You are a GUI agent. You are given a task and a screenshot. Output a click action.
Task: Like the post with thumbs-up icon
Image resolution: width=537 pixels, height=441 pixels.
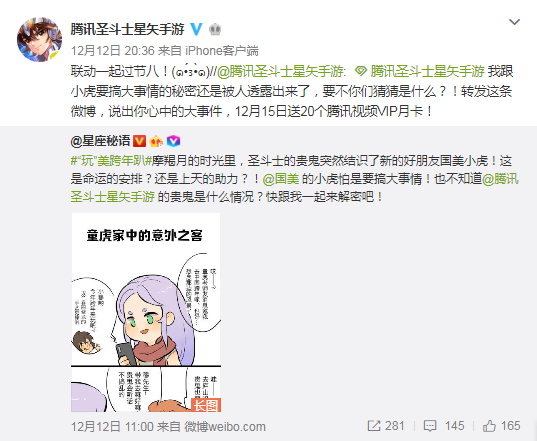[489, 426]
